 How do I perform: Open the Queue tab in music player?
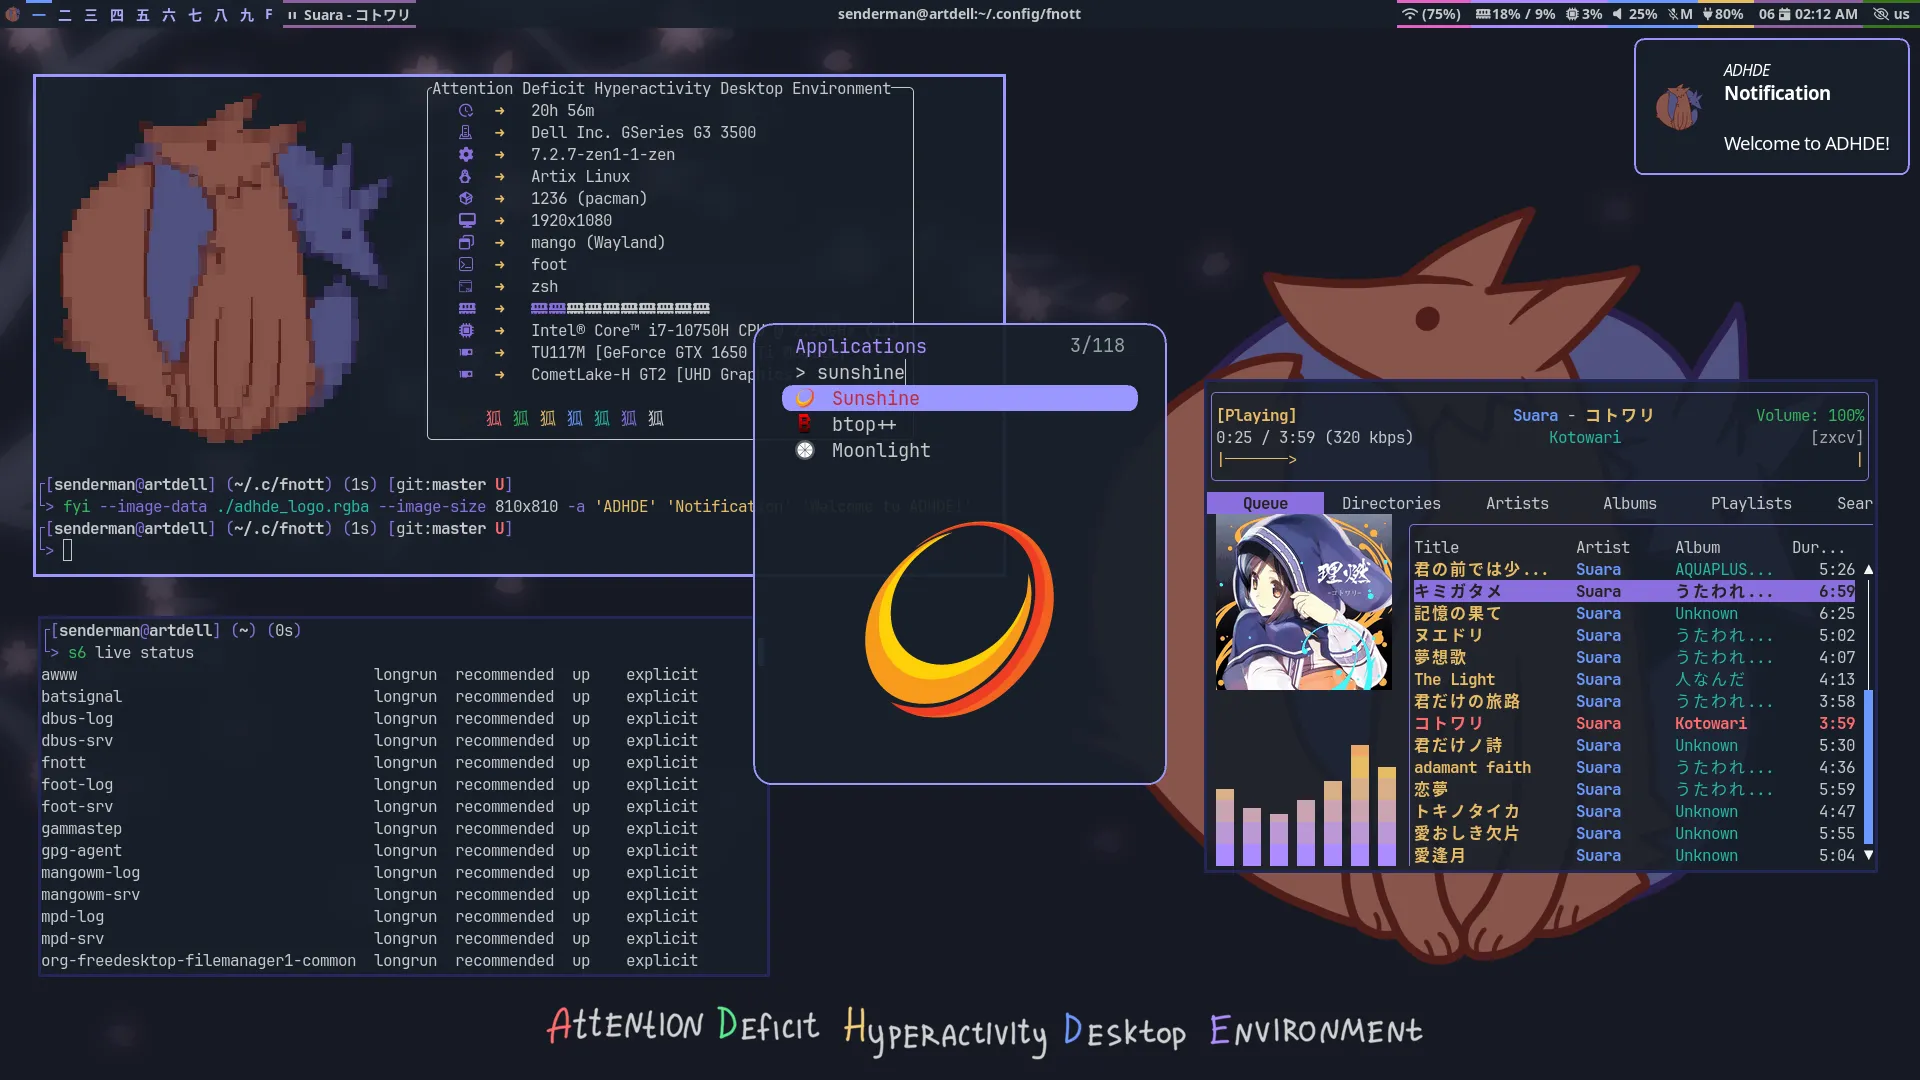1265,503
